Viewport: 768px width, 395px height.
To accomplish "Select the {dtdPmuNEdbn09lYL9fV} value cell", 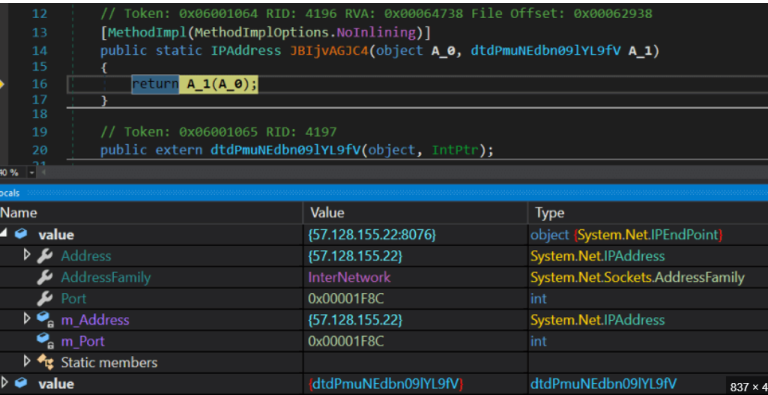I will [x=415, y=383].
